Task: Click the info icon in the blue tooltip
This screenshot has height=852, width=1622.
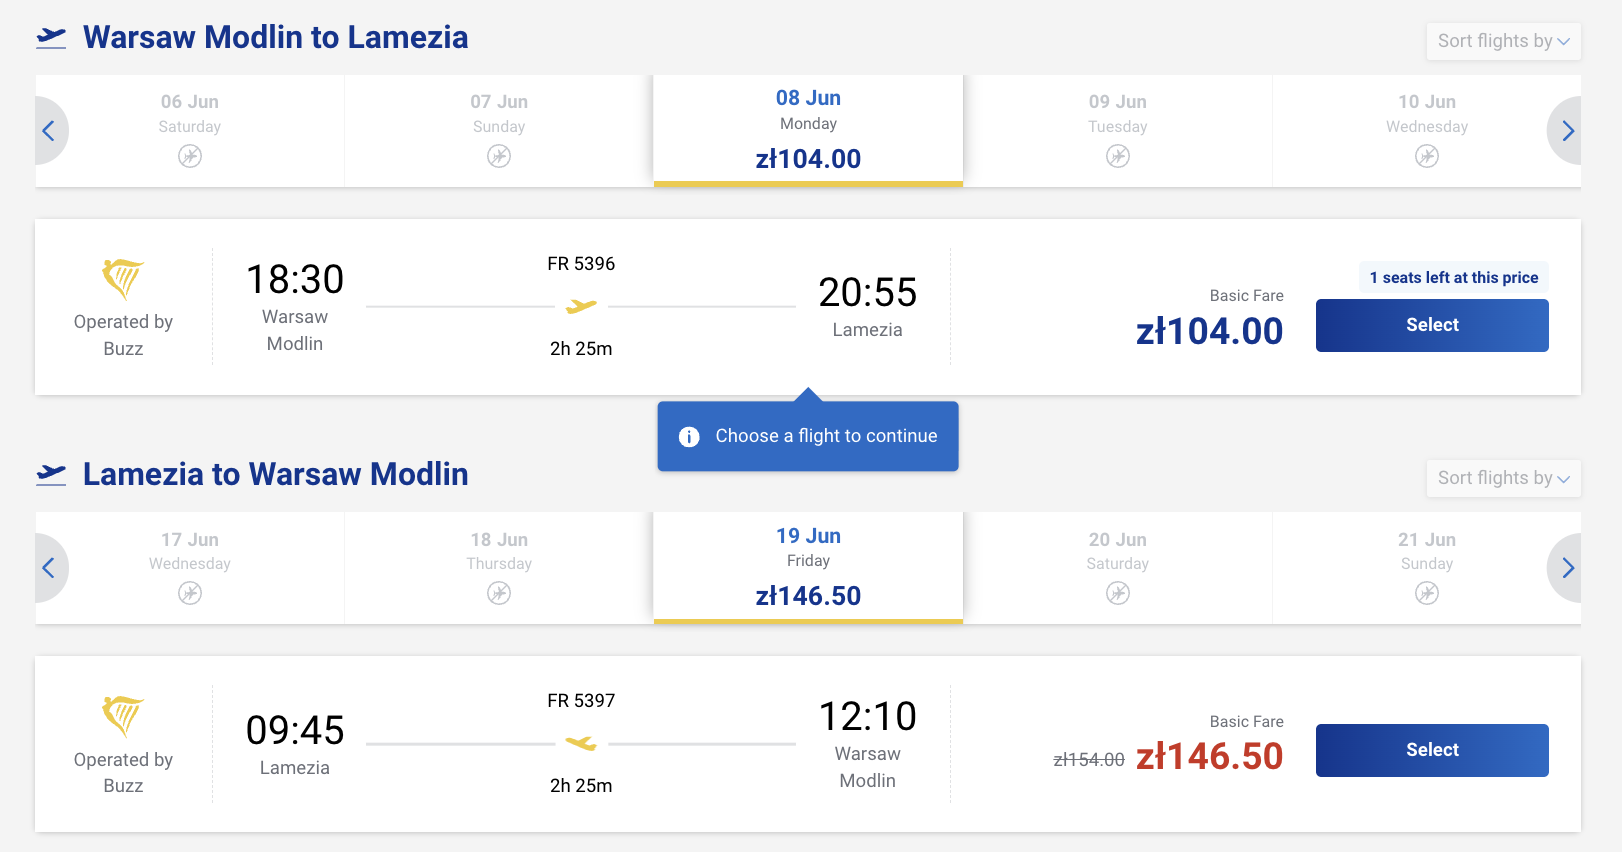Action: coord(689,437)
